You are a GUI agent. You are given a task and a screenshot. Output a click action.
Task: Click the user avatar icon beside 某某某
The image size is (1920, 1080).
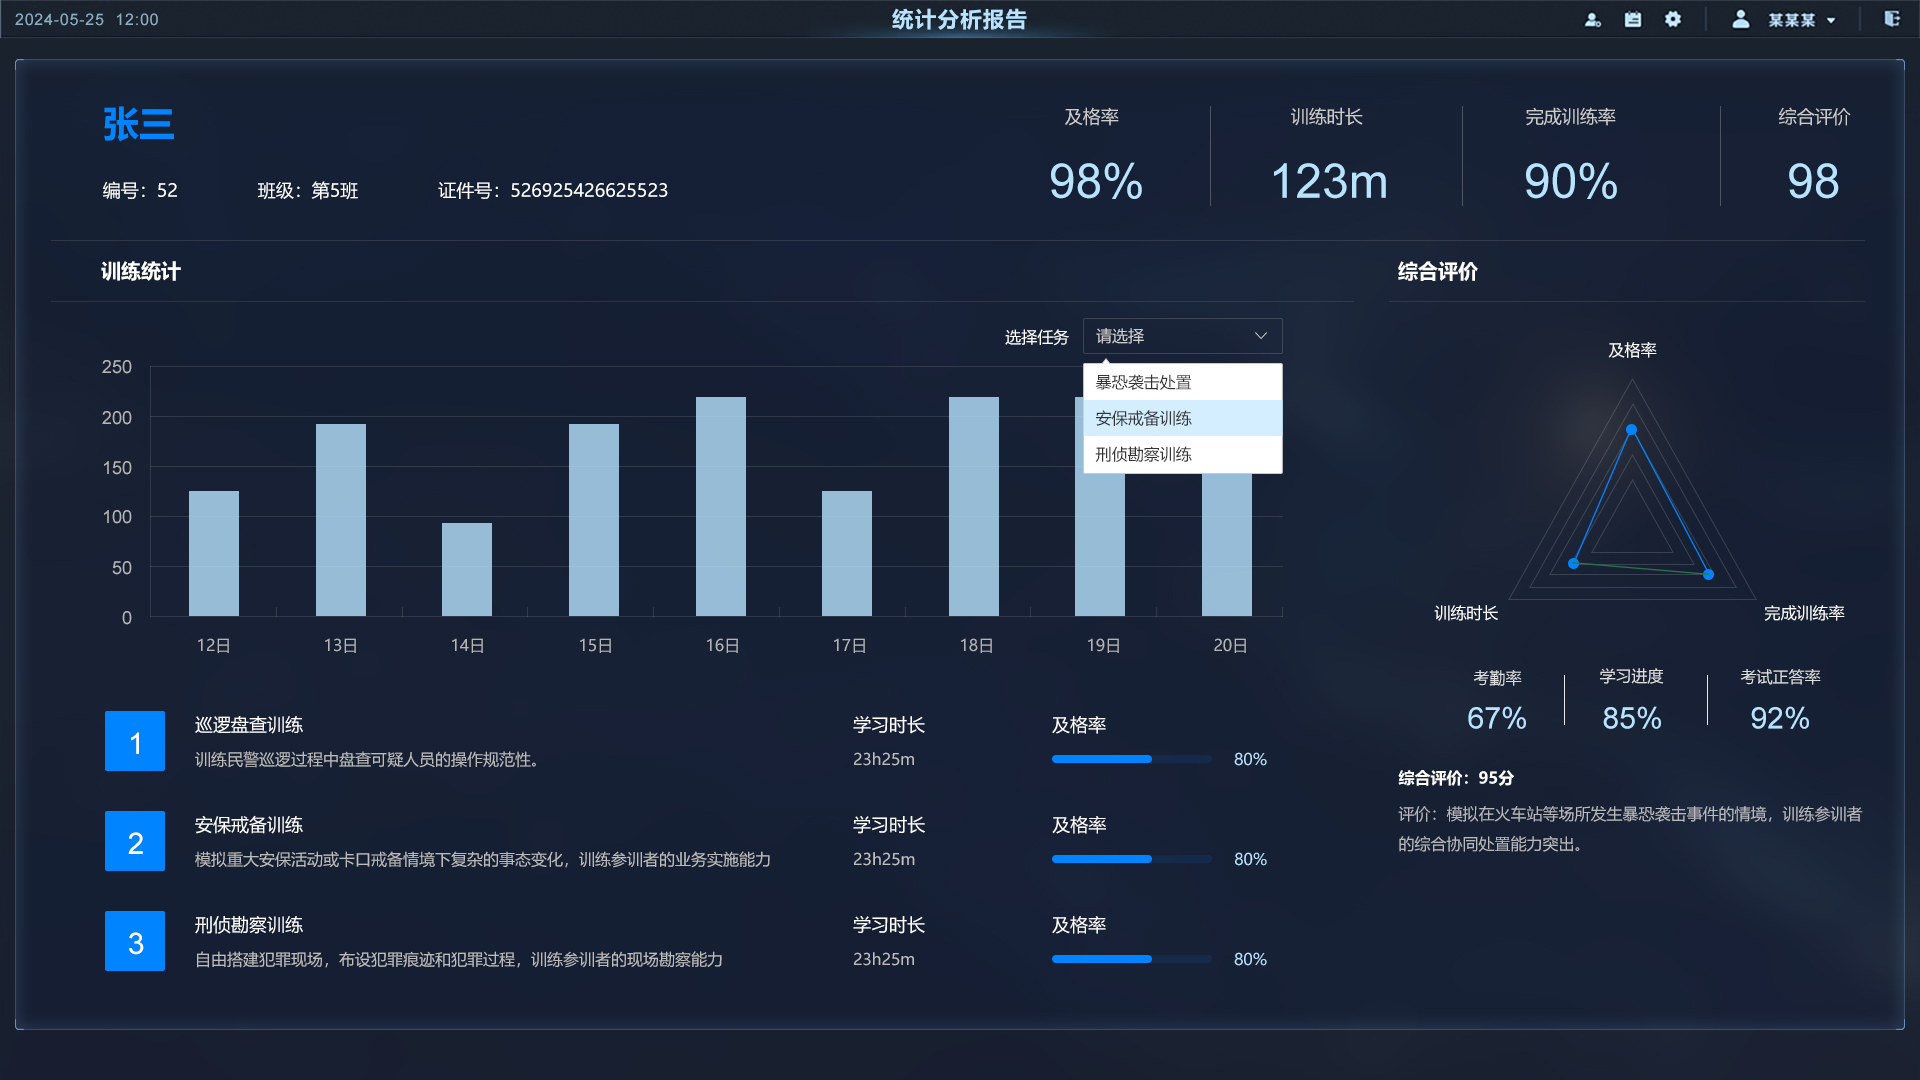[x=1740, y=19]
